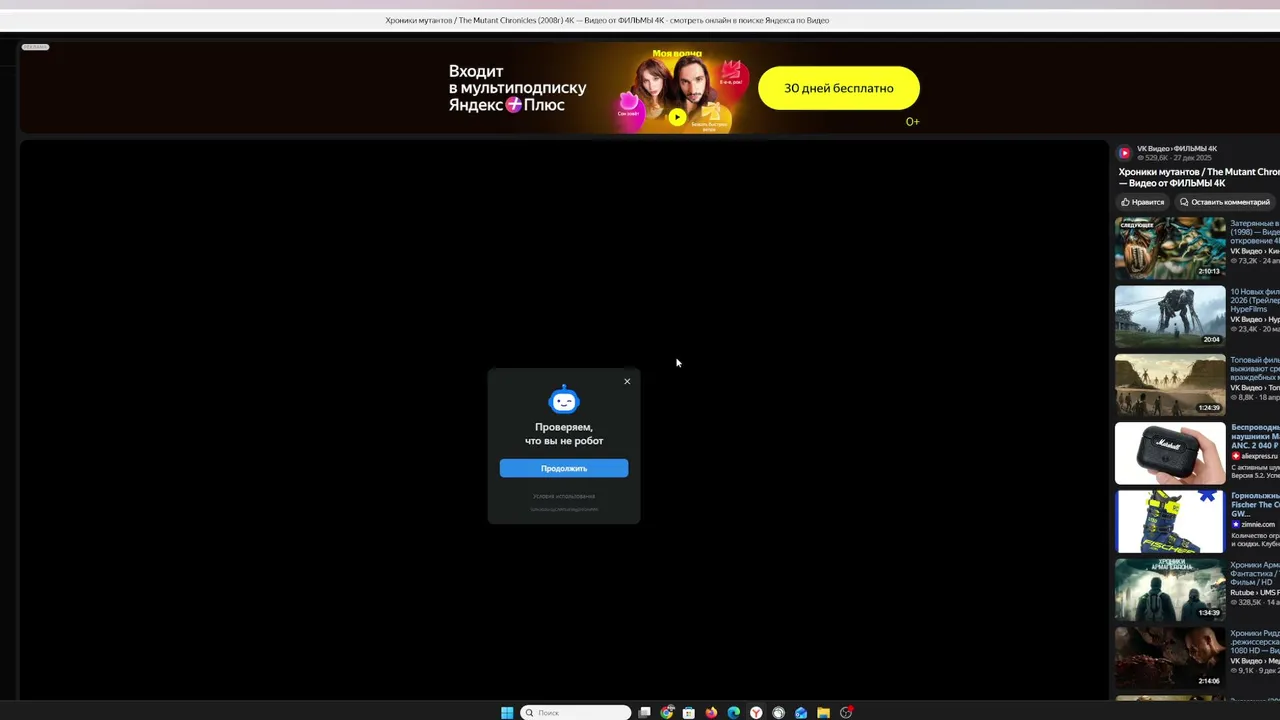
Task: Click the Нравится like button
Action: tap(1142, 202)
